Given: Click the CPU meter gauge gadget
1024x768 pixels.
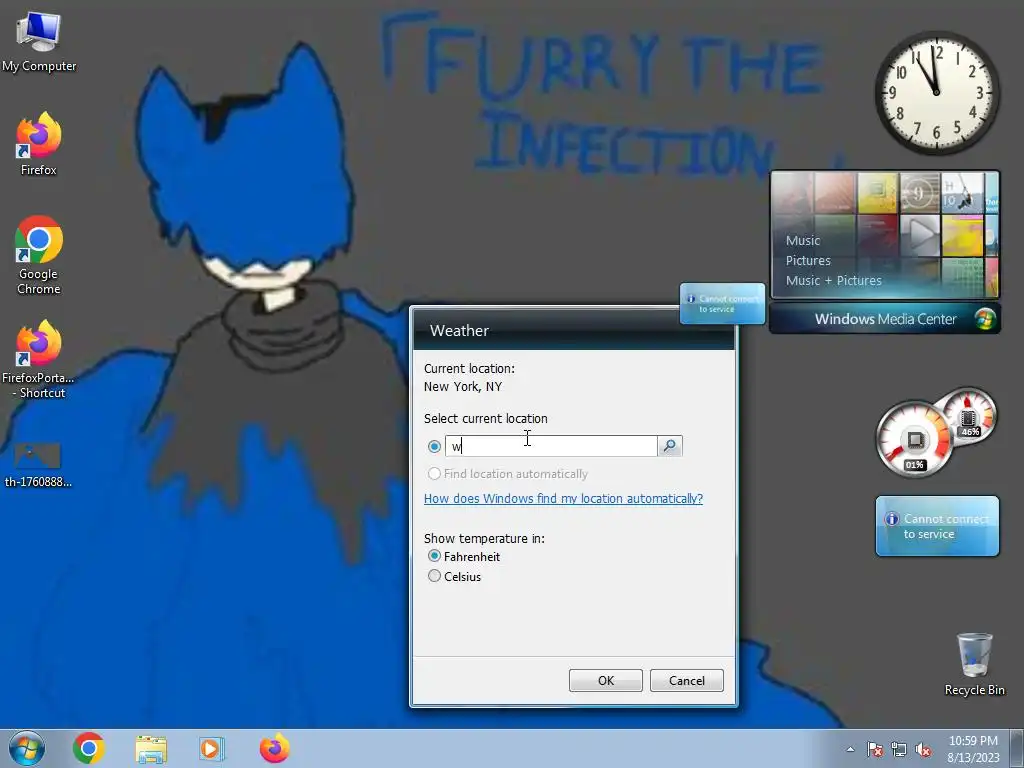Looking at the screenshot, I should 914,439.
